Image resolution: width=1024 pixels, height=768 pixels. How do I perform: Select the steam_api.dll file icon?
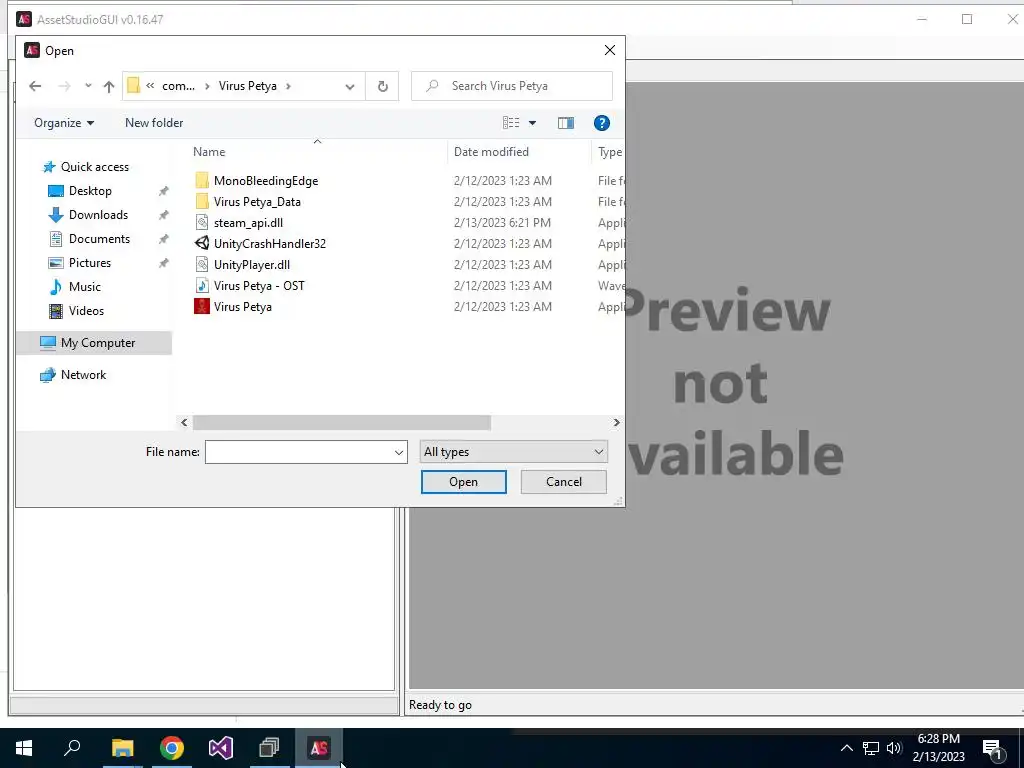pyautogui.click(x=202, y=222)
